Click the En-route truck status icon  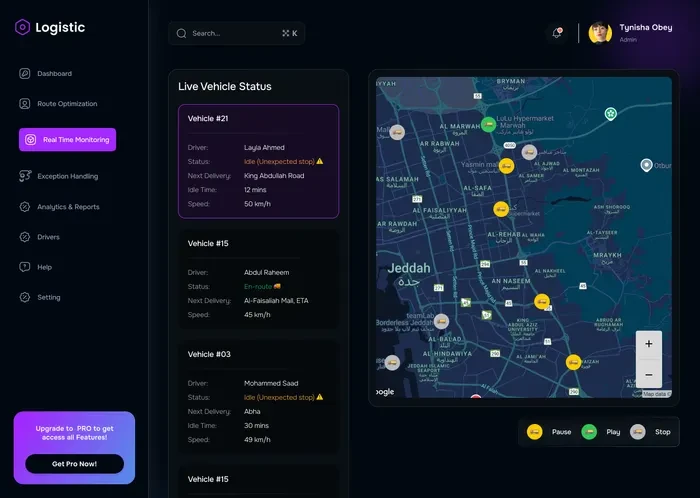pos(277,286)
